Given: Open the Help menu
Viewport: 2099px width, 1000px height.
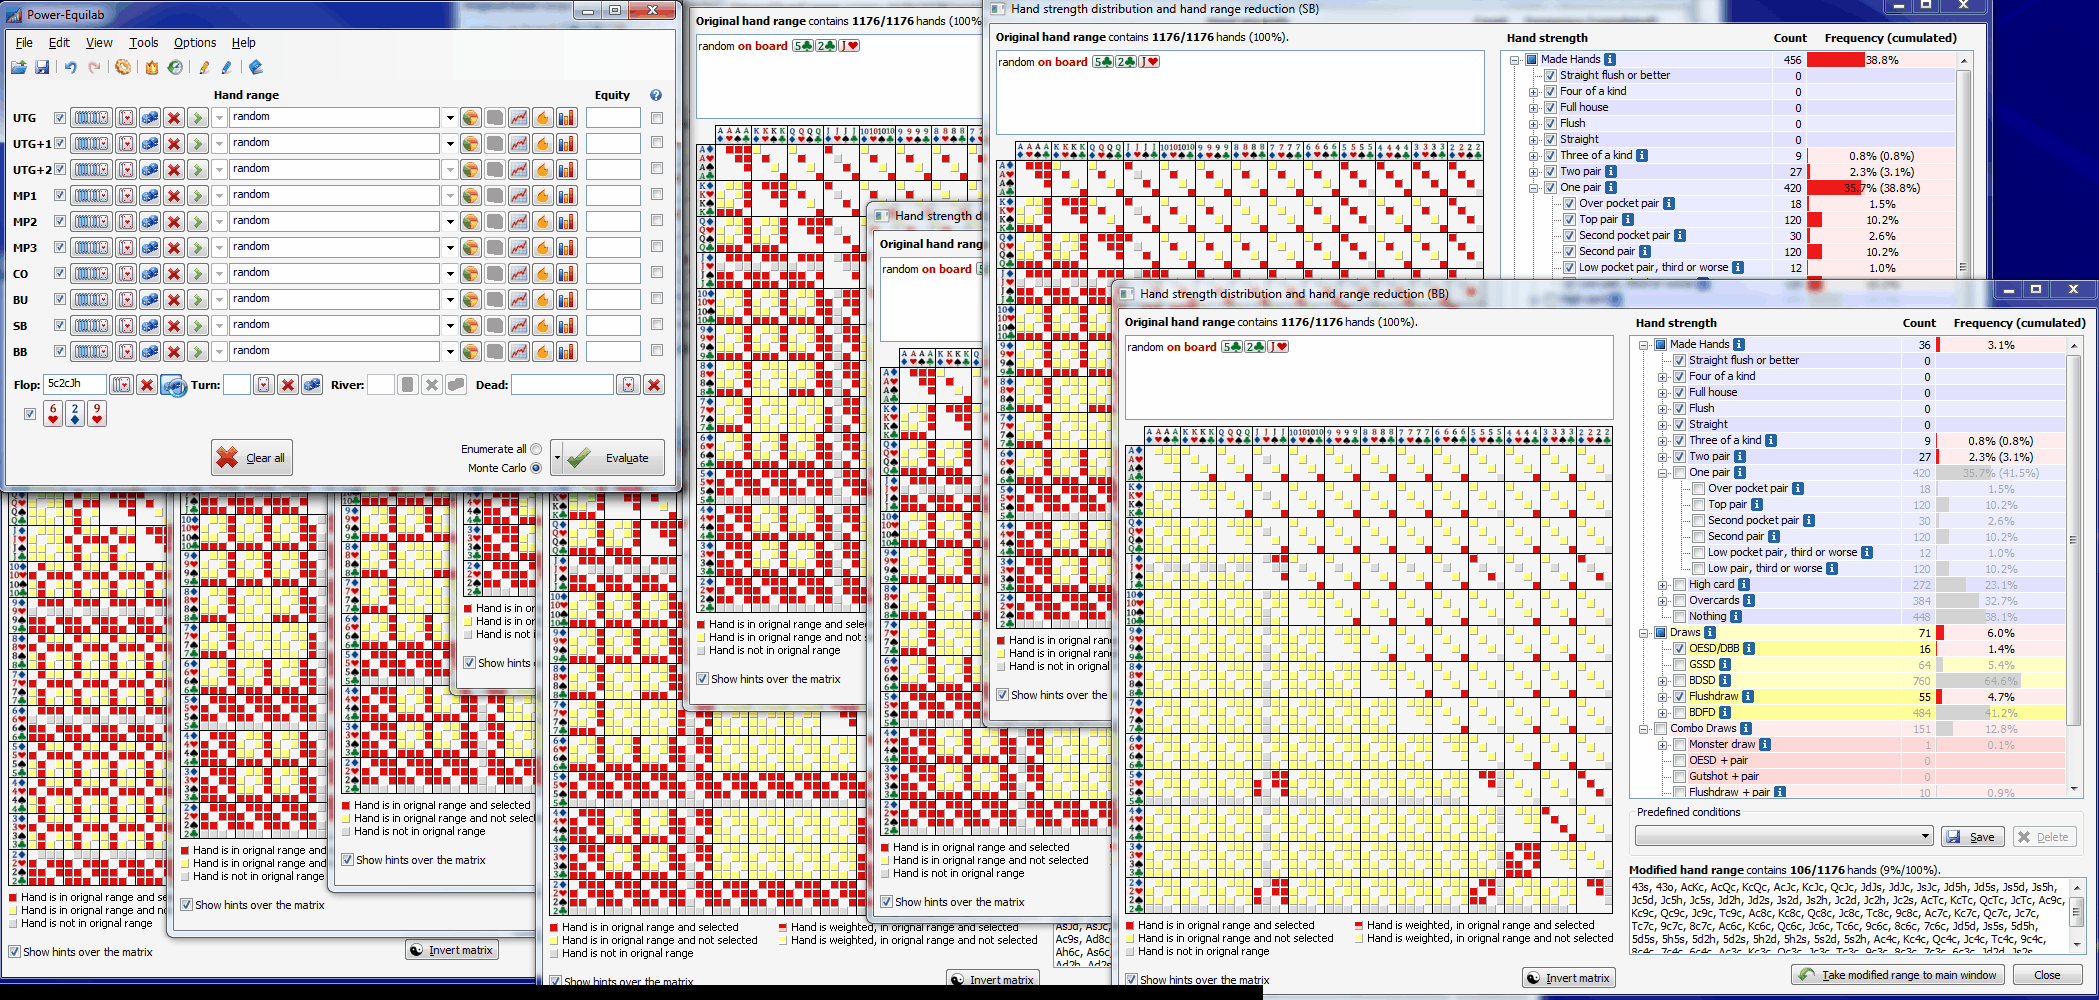Looking at the screenshot, I should tap(244, 43).
